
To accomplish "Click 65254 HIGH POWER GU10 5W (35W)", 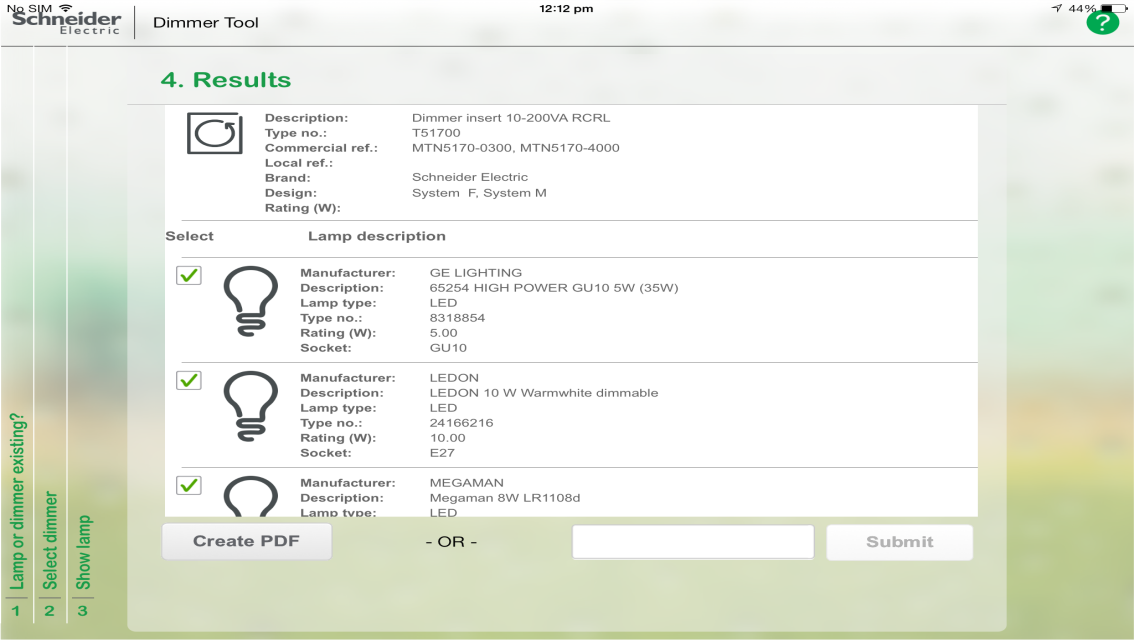I will (554, 288).
